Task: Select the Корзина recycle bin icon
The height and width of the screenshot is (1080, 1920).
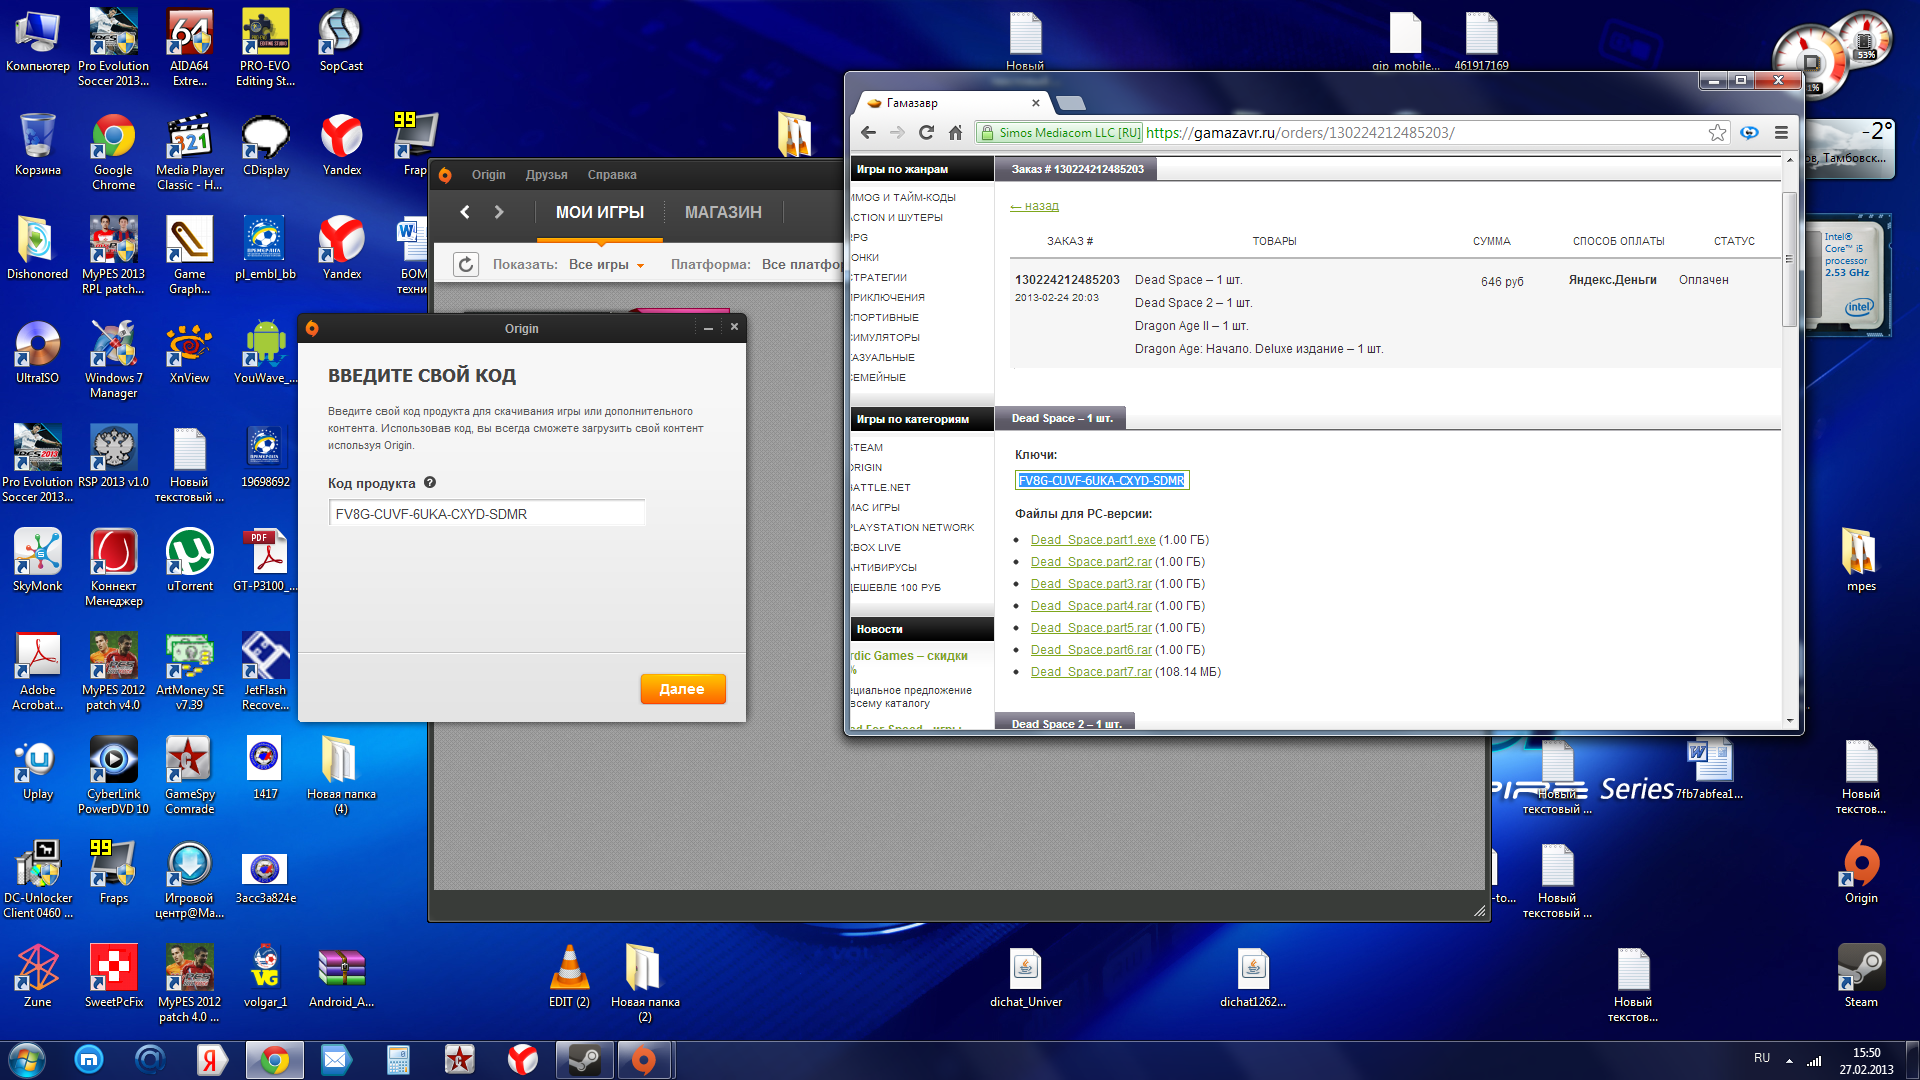Action: (37, 145)
